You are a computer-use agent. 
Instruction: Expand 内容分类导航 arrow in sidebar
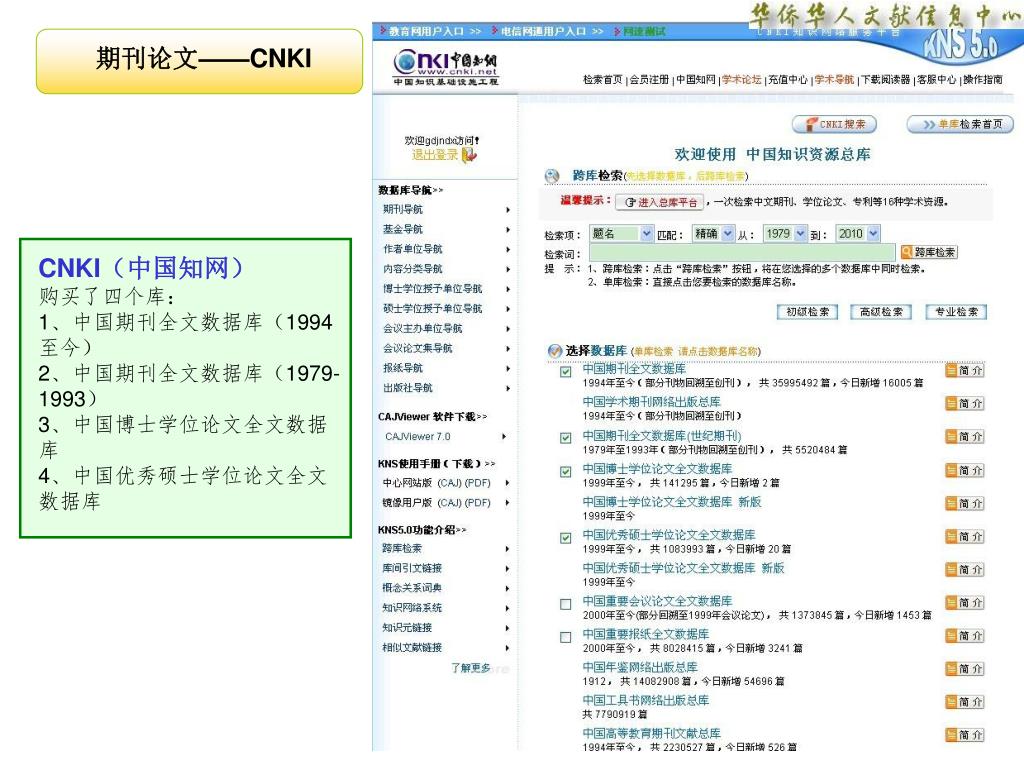(x=507, y=269)
